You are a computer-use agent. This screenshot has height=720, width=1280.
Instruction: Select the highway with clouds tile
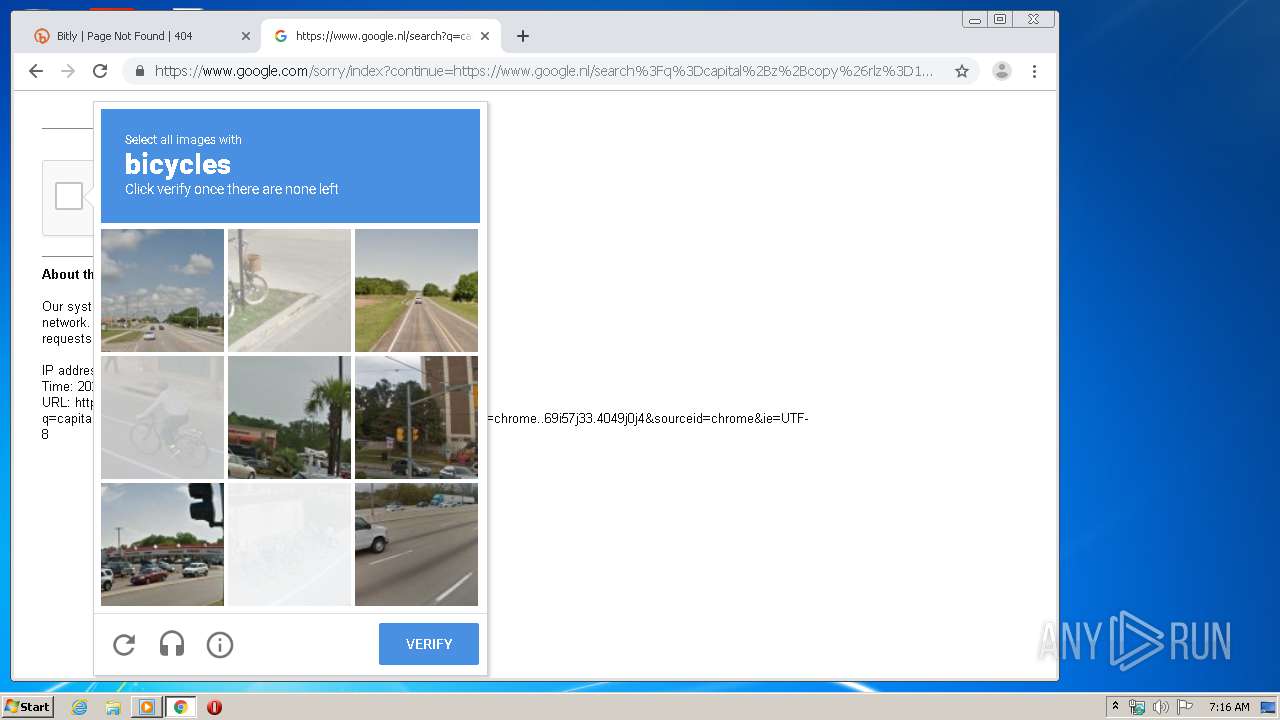point(162,290)
